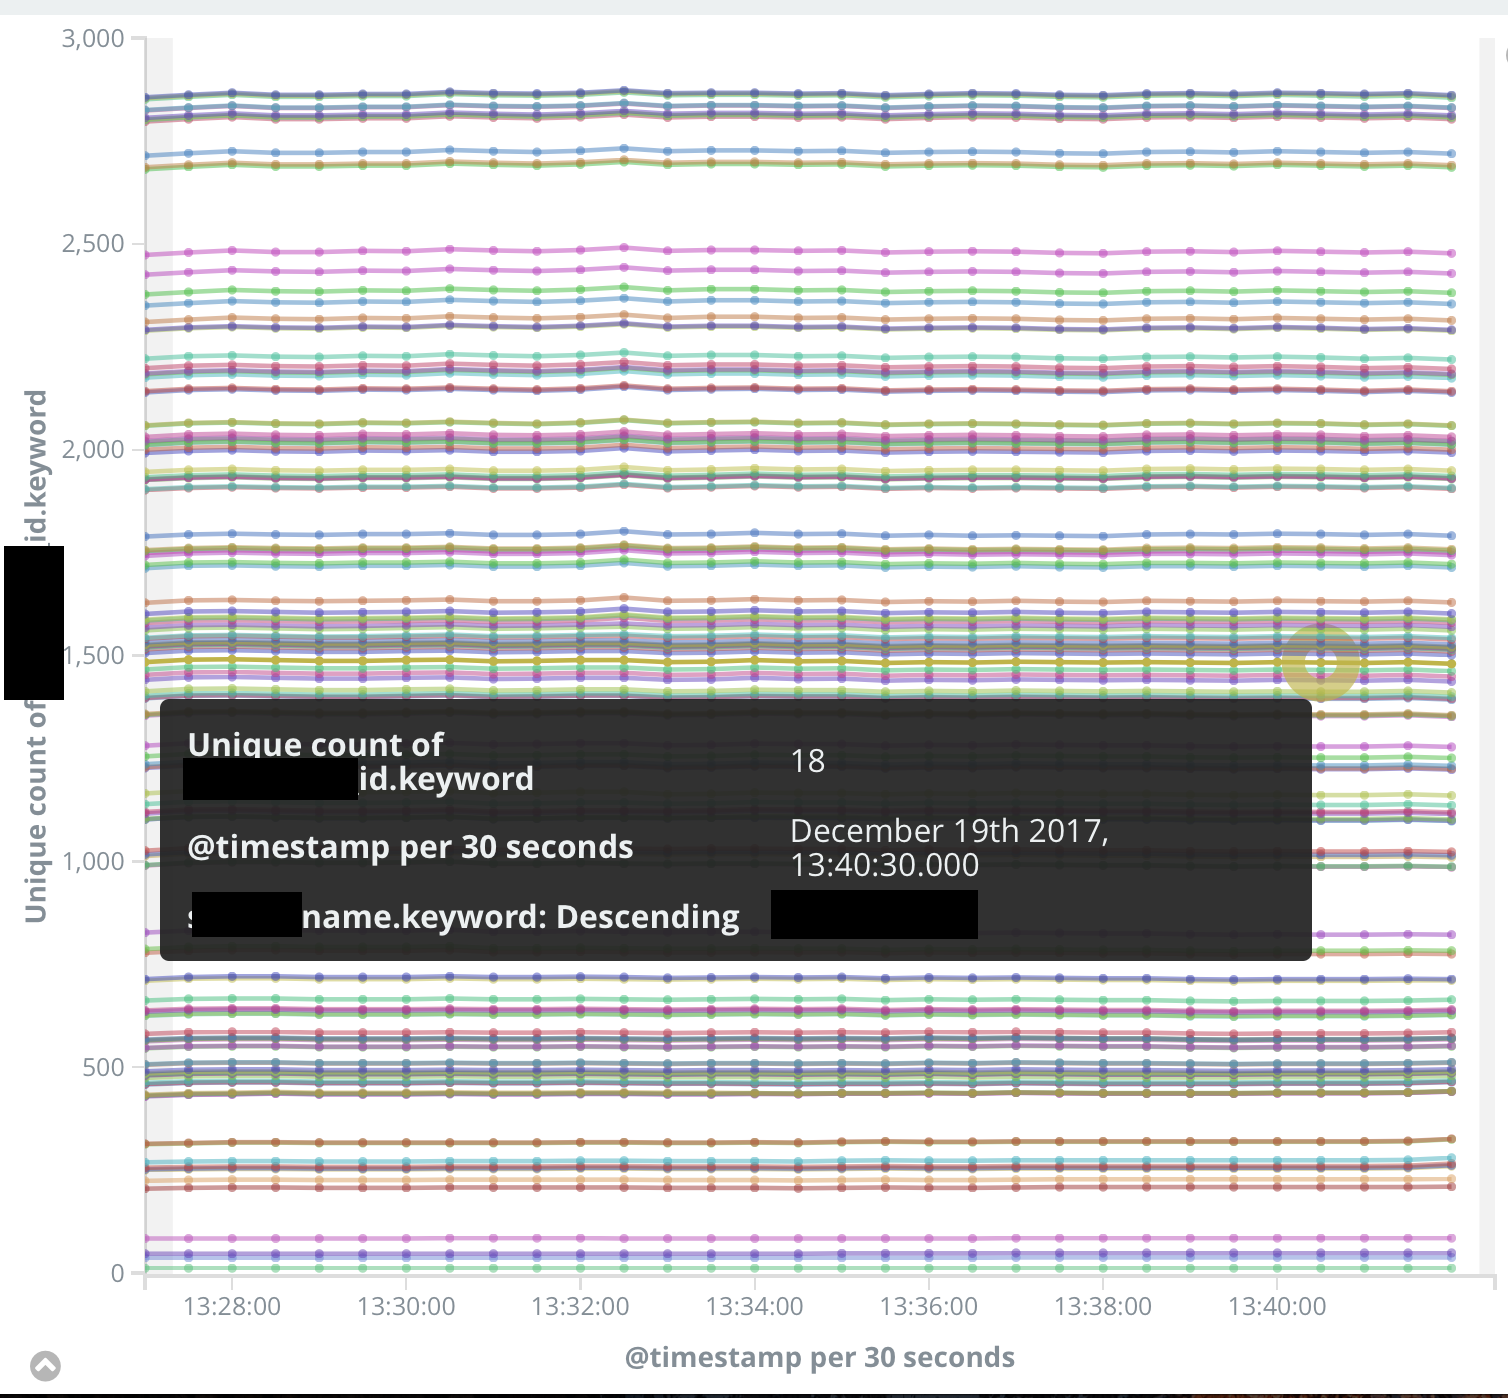Click the highlighted data point circle at 13:40:30

click(1320, 661)
